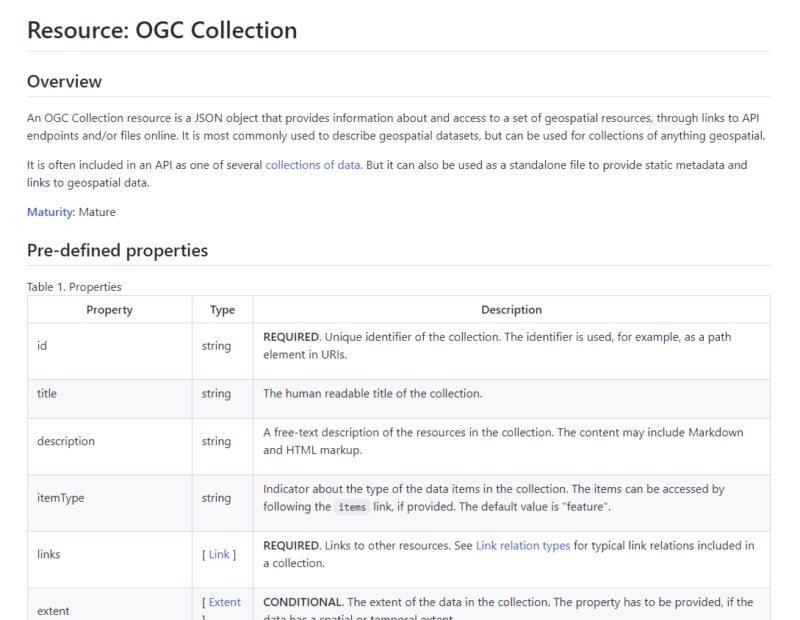Click the 'Resource: OGC Collection' page title

tap(162, 31)
